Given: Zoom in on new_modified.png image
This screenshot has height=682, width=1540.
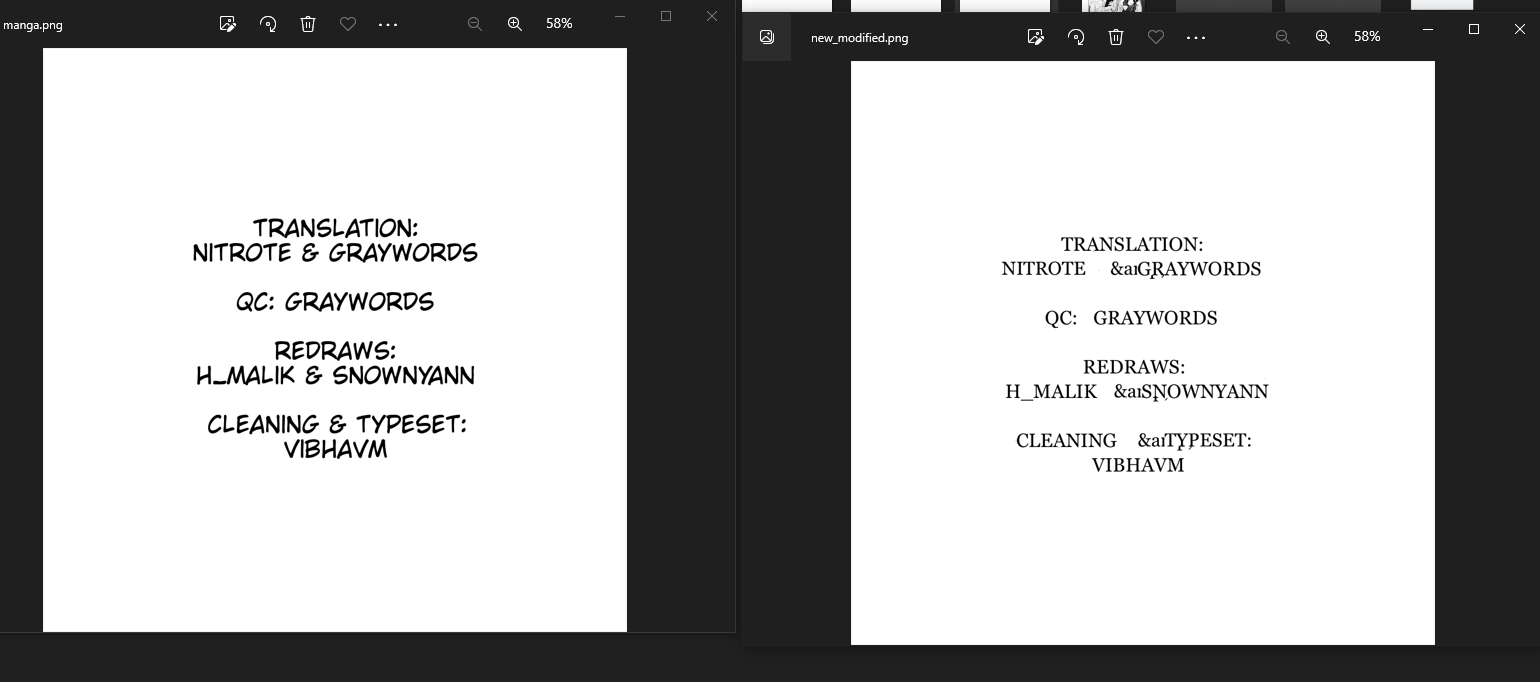Looking at the screenshot, I should pos(1323,37).
